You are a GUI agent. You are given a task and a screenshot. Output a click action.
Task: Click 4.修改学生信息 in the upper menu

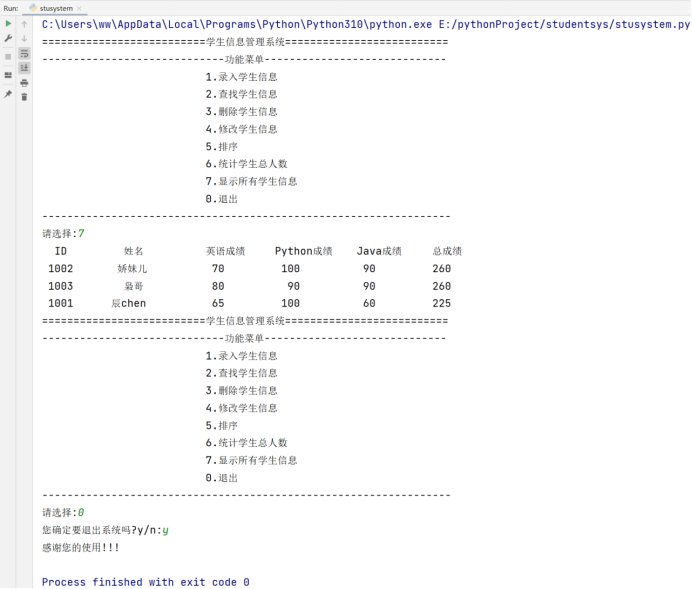[241, 129]
